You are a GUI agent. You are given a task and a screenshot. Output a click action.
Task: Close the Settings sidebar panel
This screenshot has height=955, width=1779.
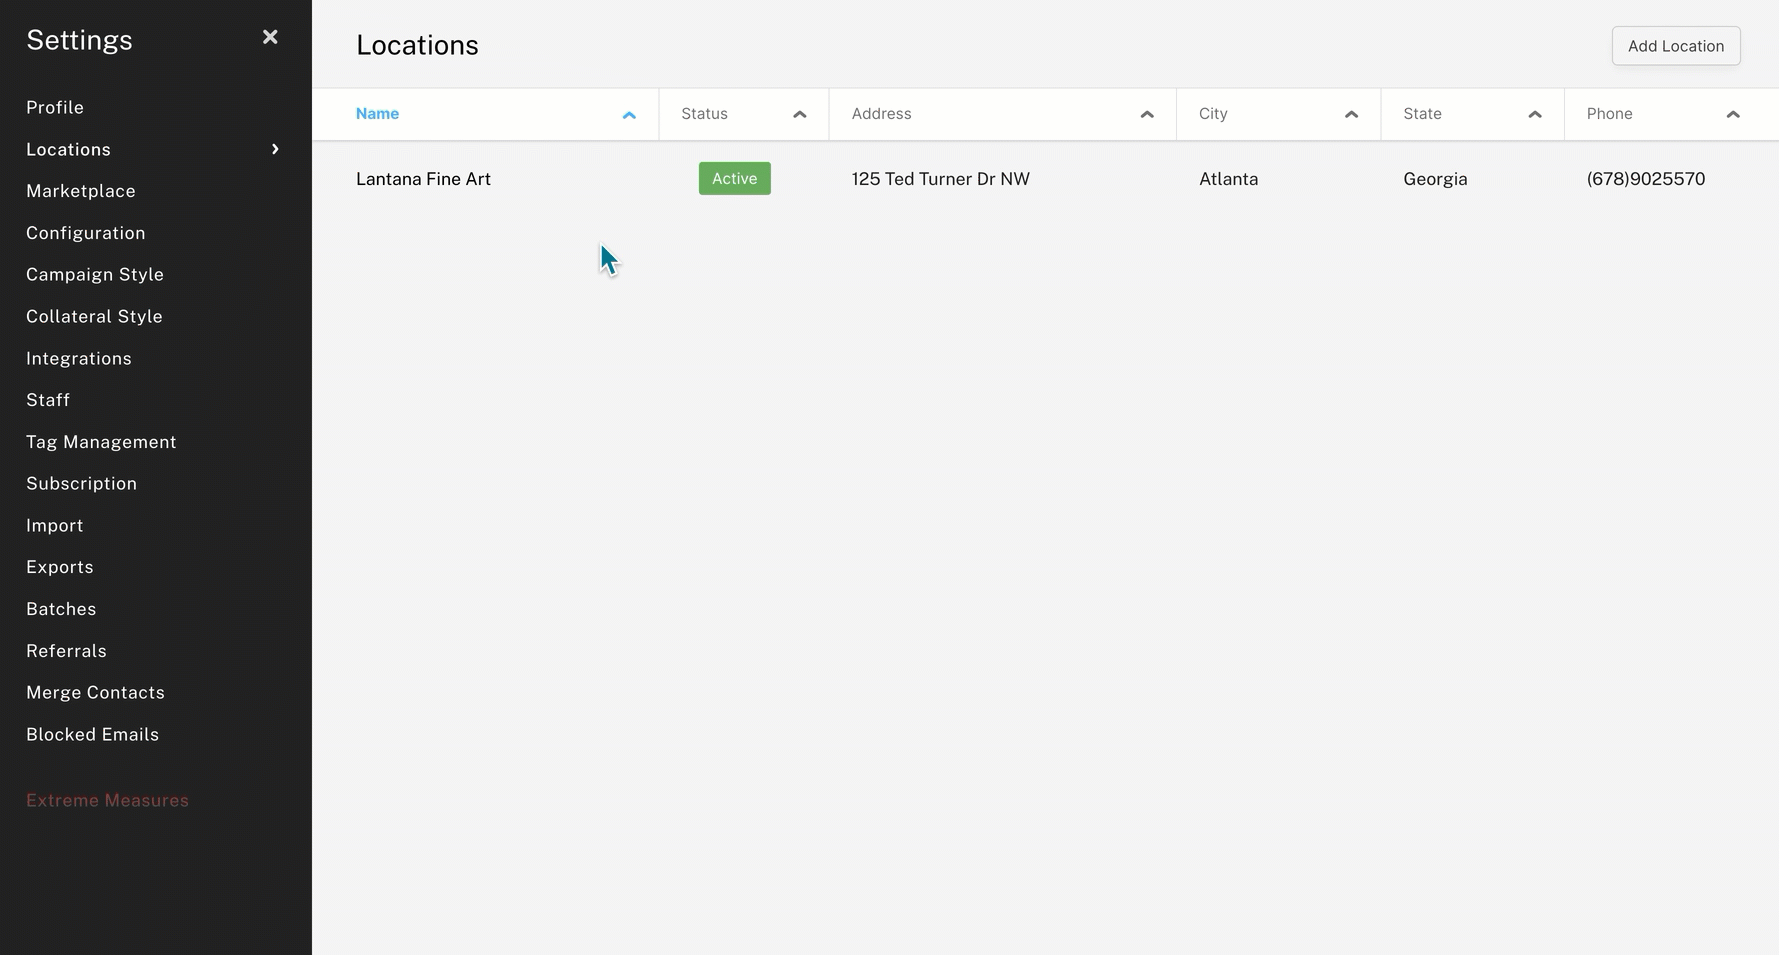(270, 37)
